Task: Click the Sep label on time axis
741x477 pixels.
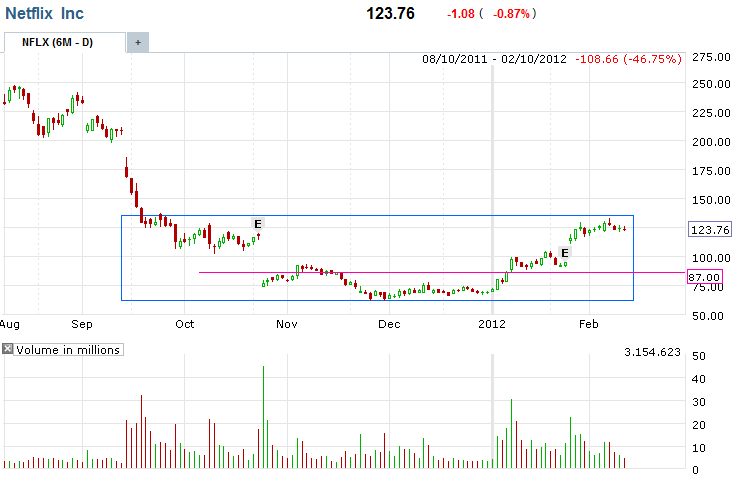Action: tap(82, 324)
